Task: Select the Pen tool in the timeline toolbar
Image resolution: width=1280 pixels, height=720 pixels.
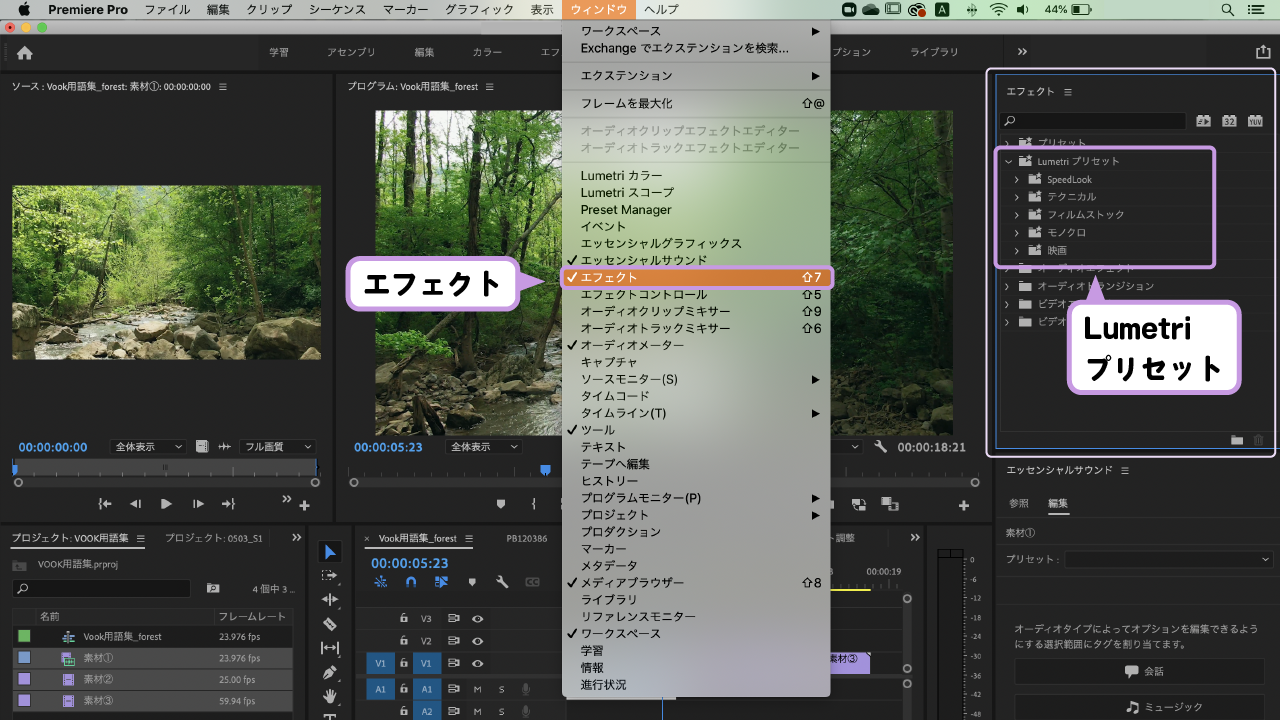Action: (330, 671)
